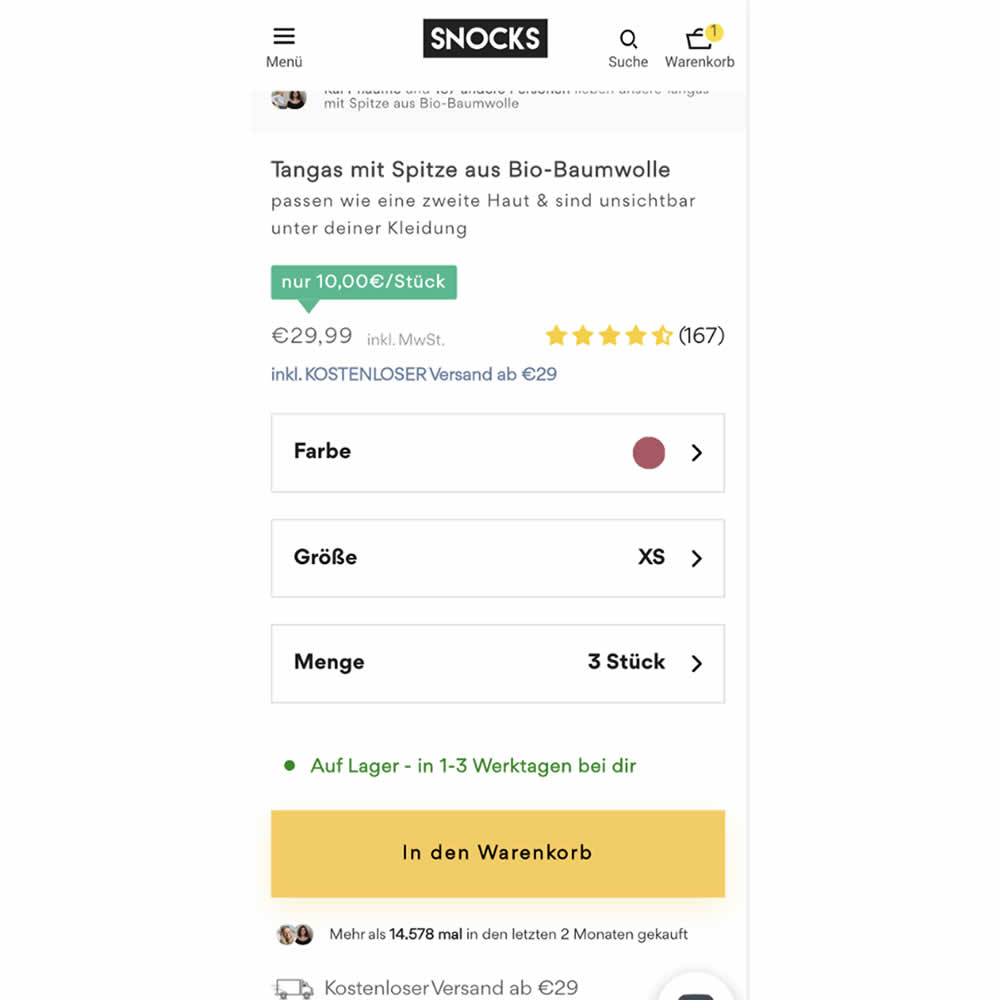Open the Warenkorb shopping cart icon
The image size is (1000, 1000).
pos(698,40)
